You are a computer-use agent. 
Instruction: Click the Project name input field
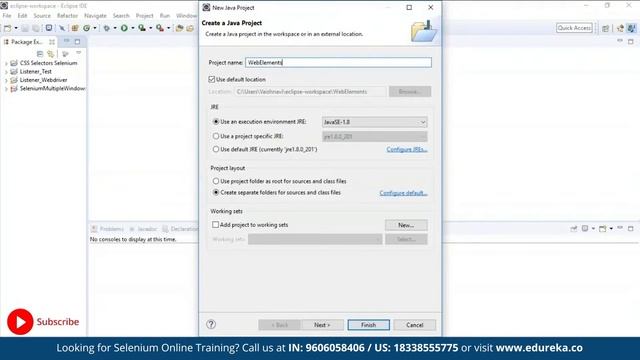coord(338,62)
